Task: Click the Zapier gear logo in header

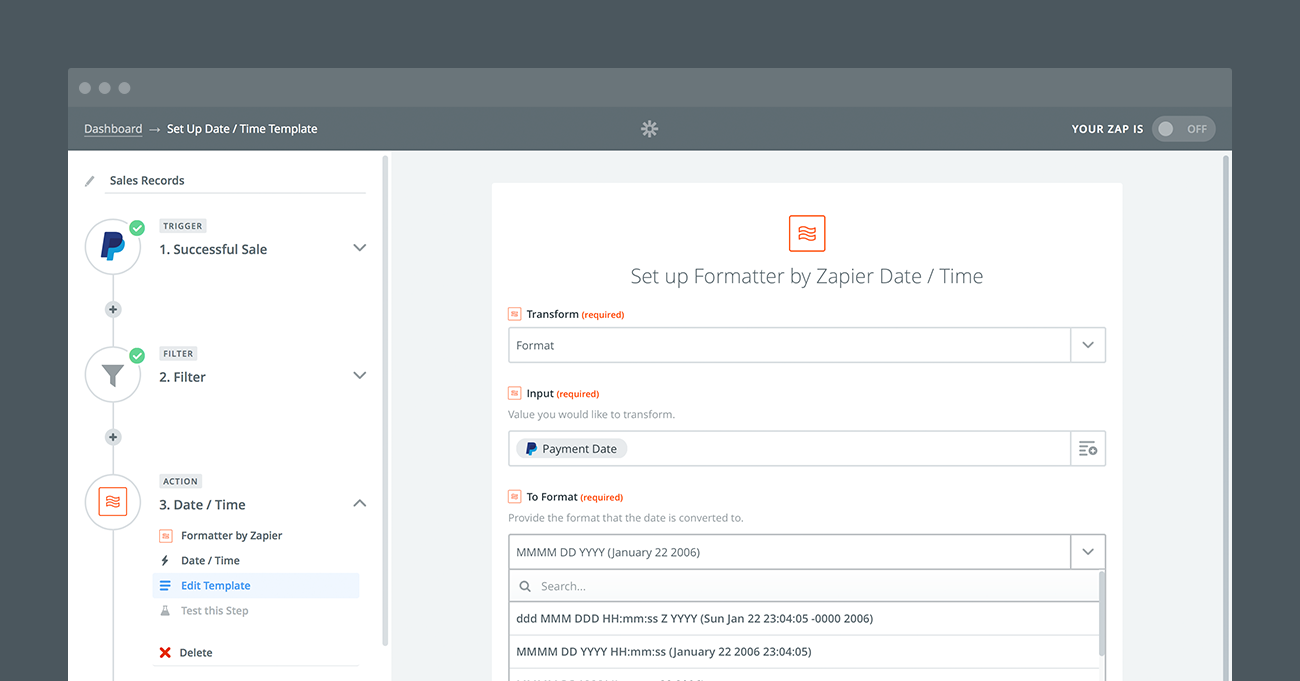Action: [650, 129]
